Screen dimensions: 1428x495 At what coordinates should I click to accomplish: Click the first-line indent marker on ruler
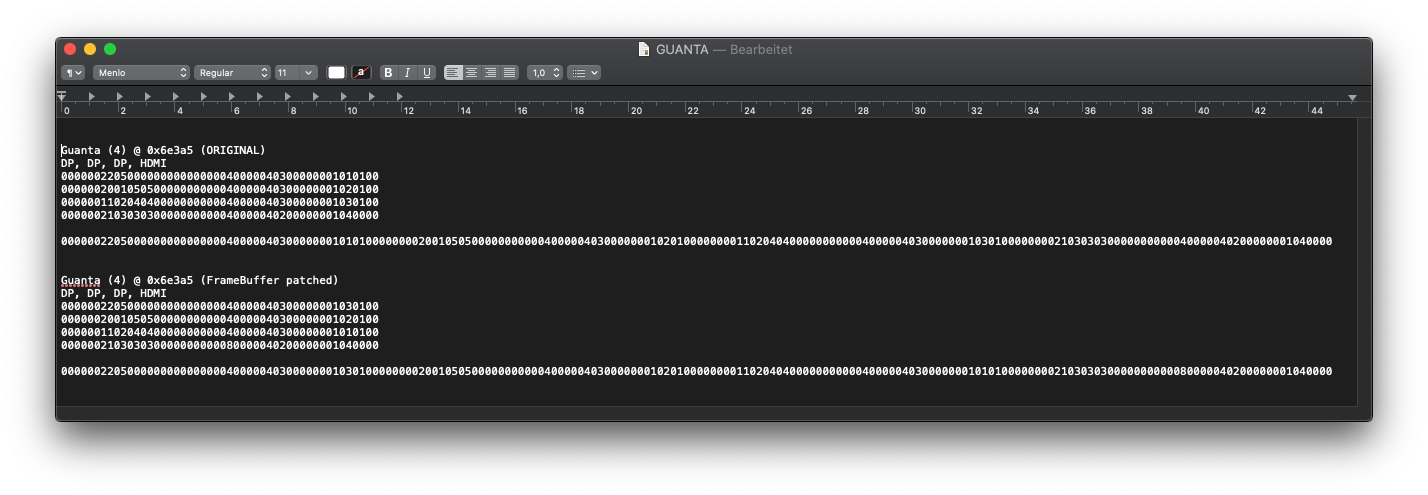click(61, 93)
